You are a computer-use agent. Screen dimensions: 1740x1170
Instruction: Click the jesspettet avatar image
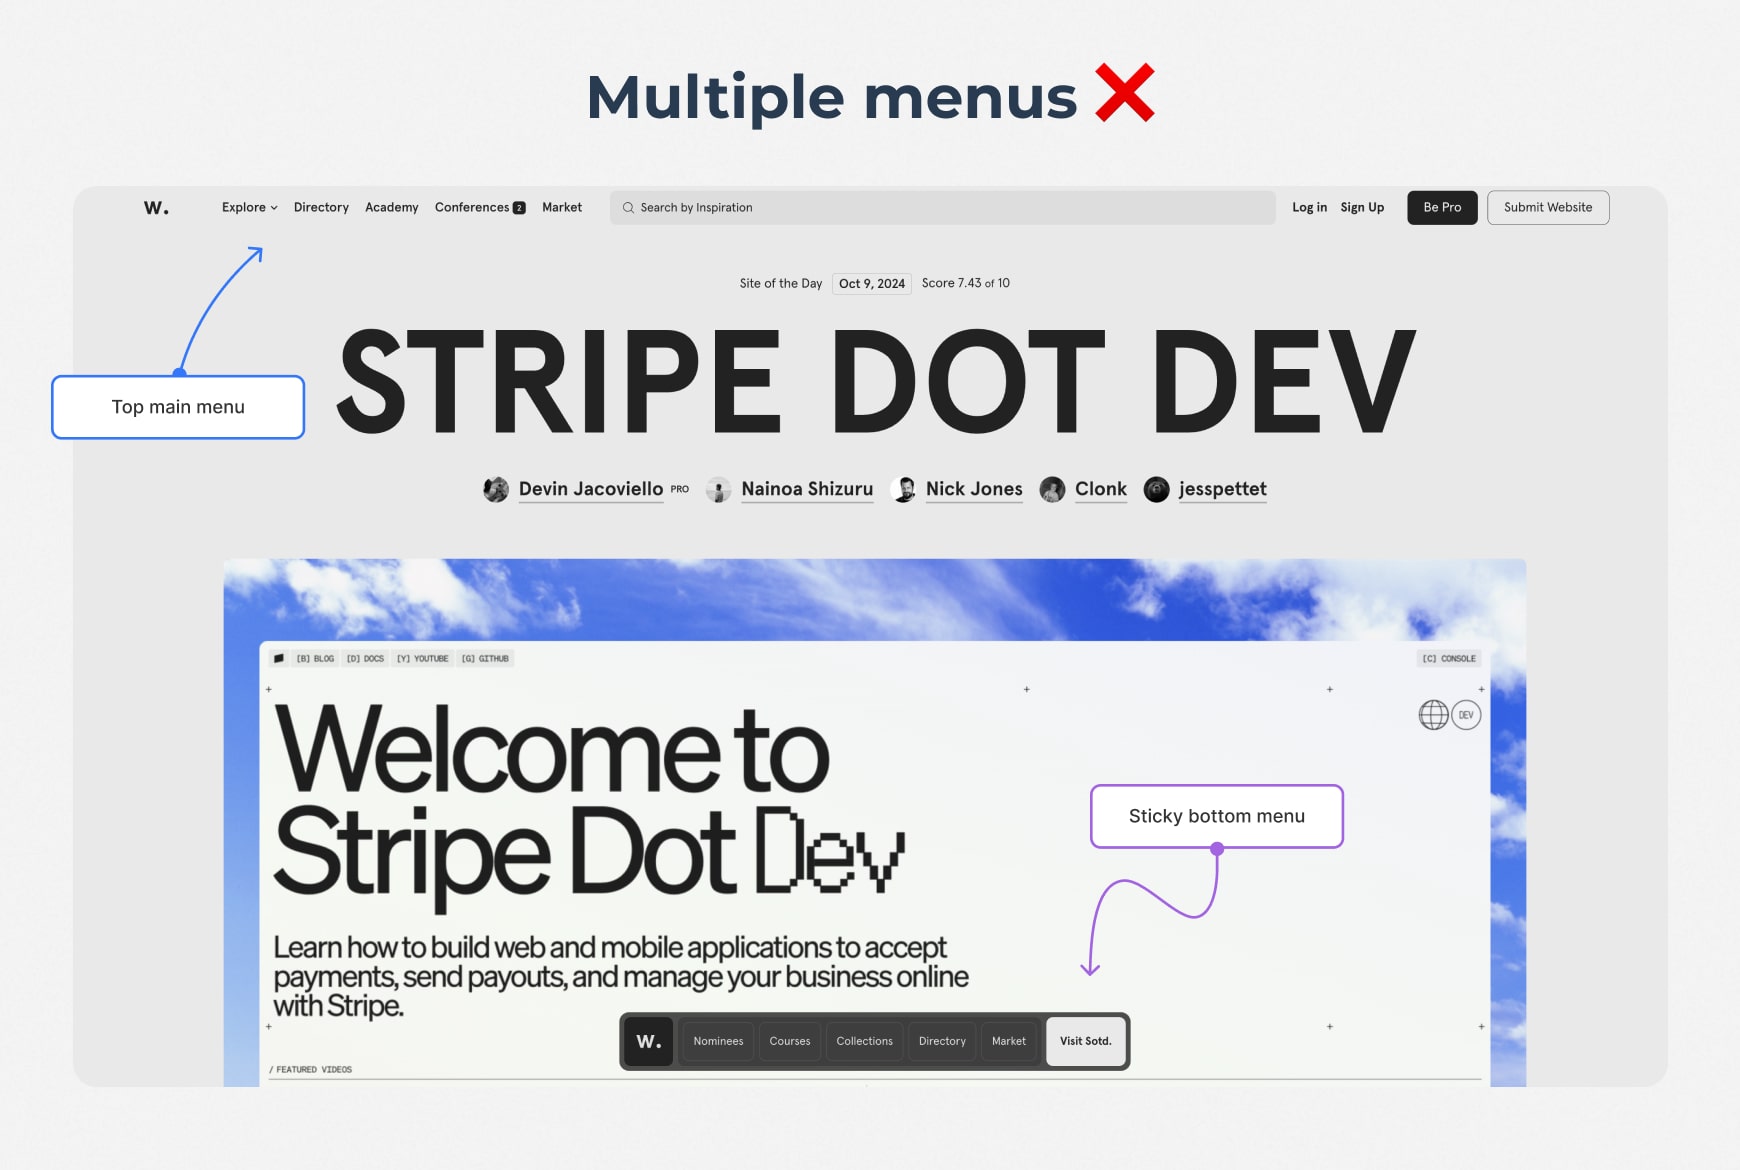[x=1156, y=489]
